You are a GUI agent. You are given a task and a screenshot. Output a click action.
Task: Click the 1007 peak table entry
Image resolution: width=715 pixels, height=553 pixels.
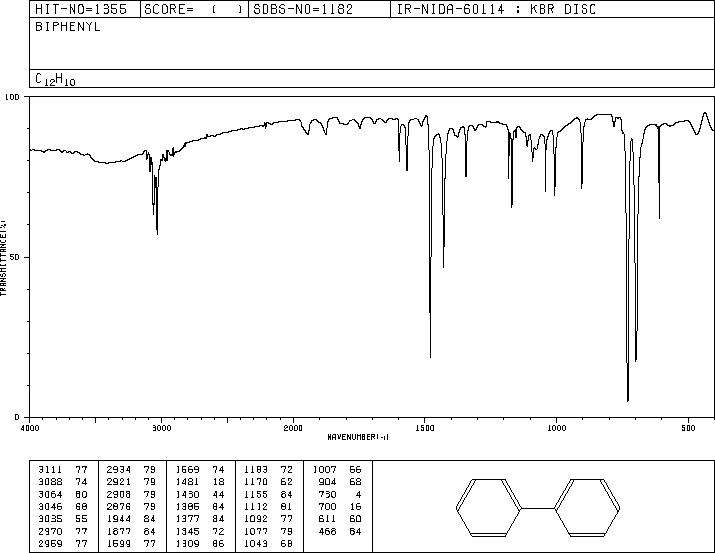[x=337, y=470]
